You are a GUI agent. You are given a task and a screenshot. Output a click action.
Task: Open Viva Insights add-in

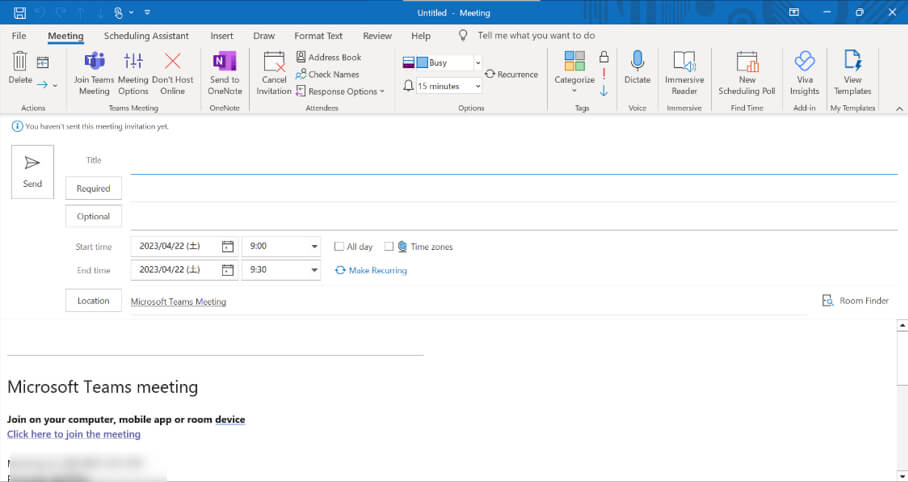804,62
